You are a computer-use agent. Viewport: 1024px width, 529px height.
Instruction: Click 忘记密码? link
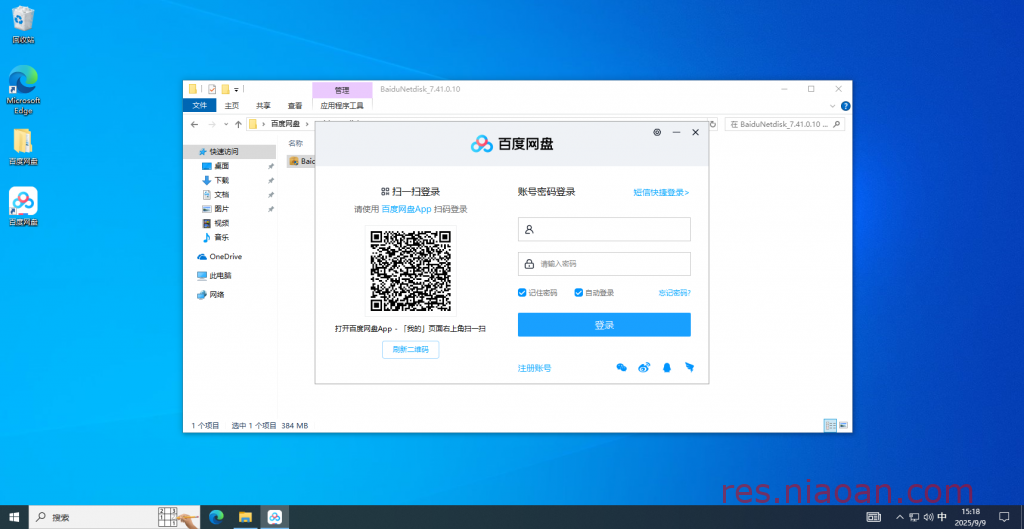point(675,293)
